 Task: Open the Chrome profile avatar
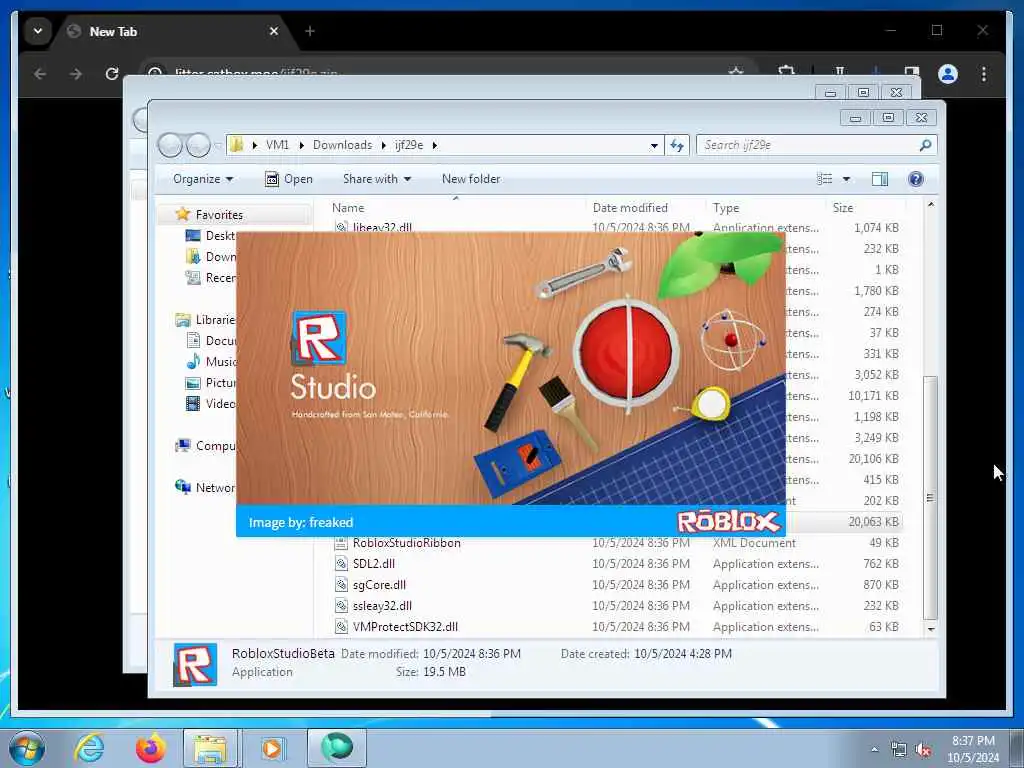[948, 74]
